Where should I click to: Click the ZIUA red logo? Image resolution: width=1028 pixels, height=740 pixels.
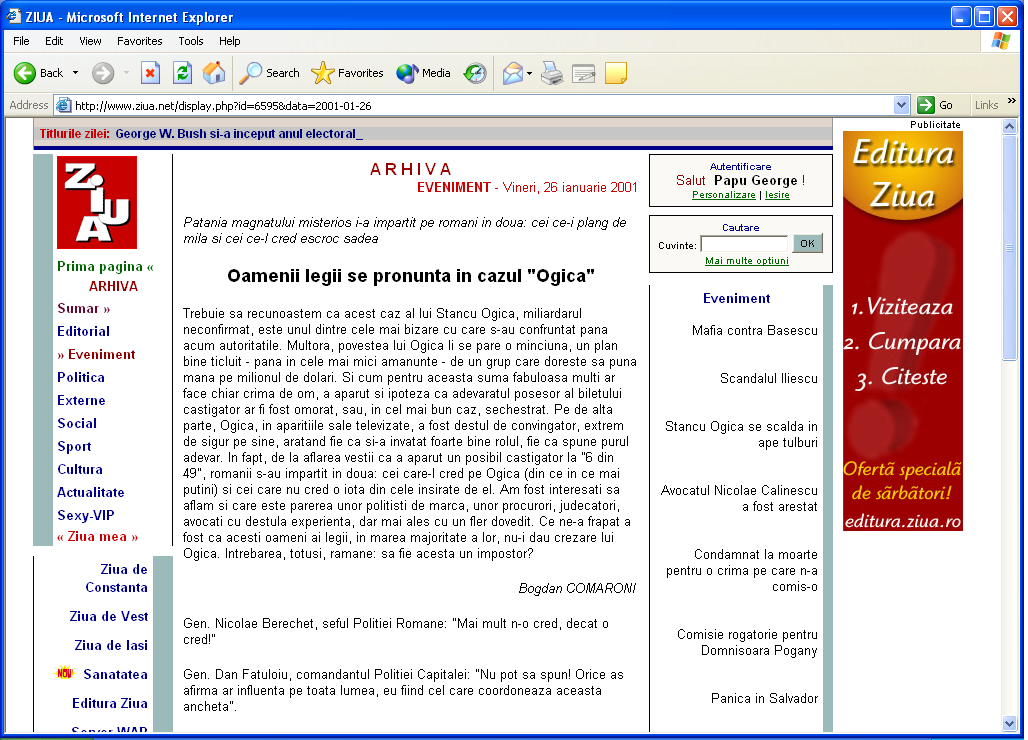pos(97,202)
